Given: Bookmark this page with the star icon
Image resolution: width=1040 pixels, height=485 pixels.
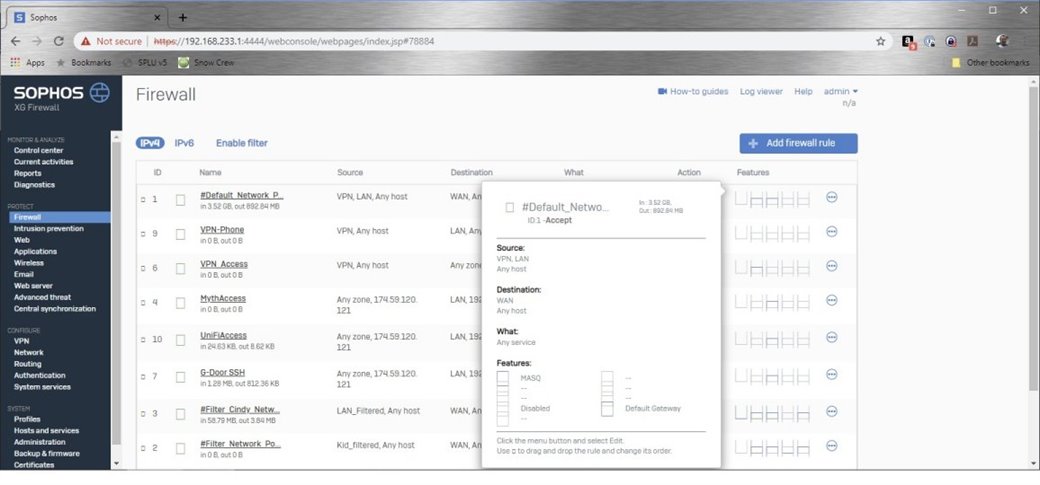Looking at the screenshot, I should click(880, 42).
